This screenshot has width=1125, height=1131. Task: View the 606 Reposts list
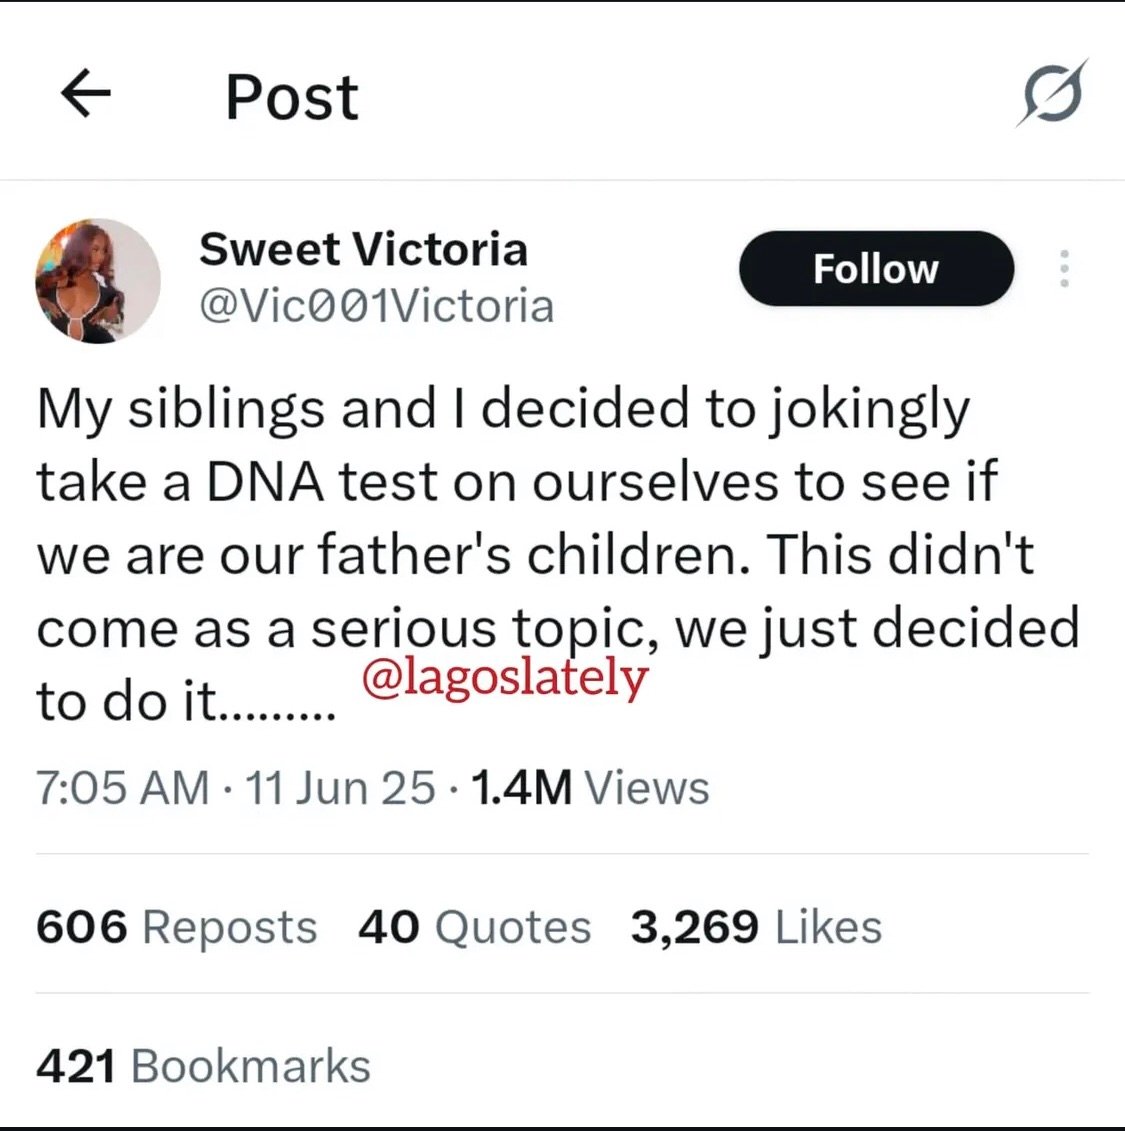177,927
